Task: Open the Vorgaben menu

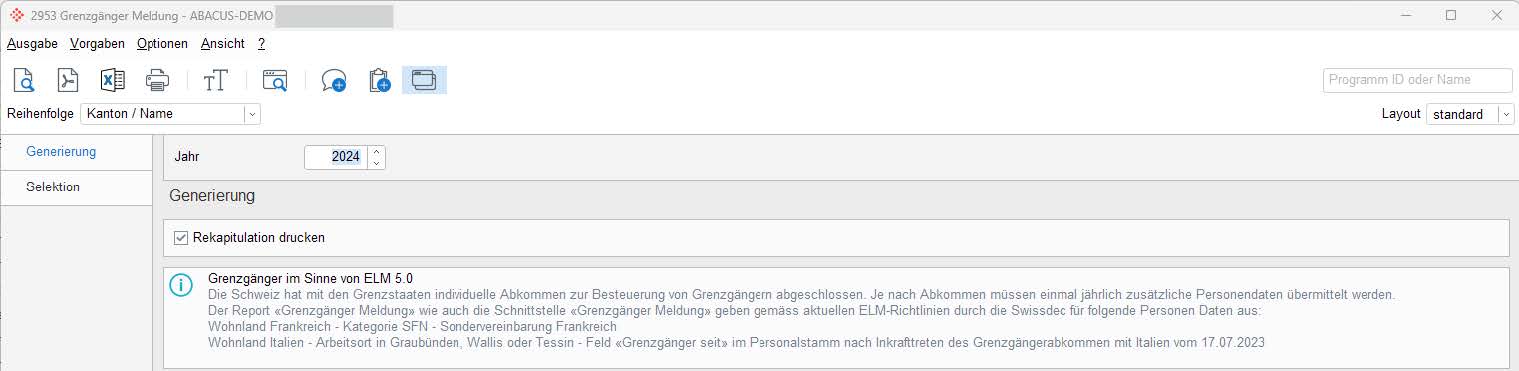Action: pos(97,44)
